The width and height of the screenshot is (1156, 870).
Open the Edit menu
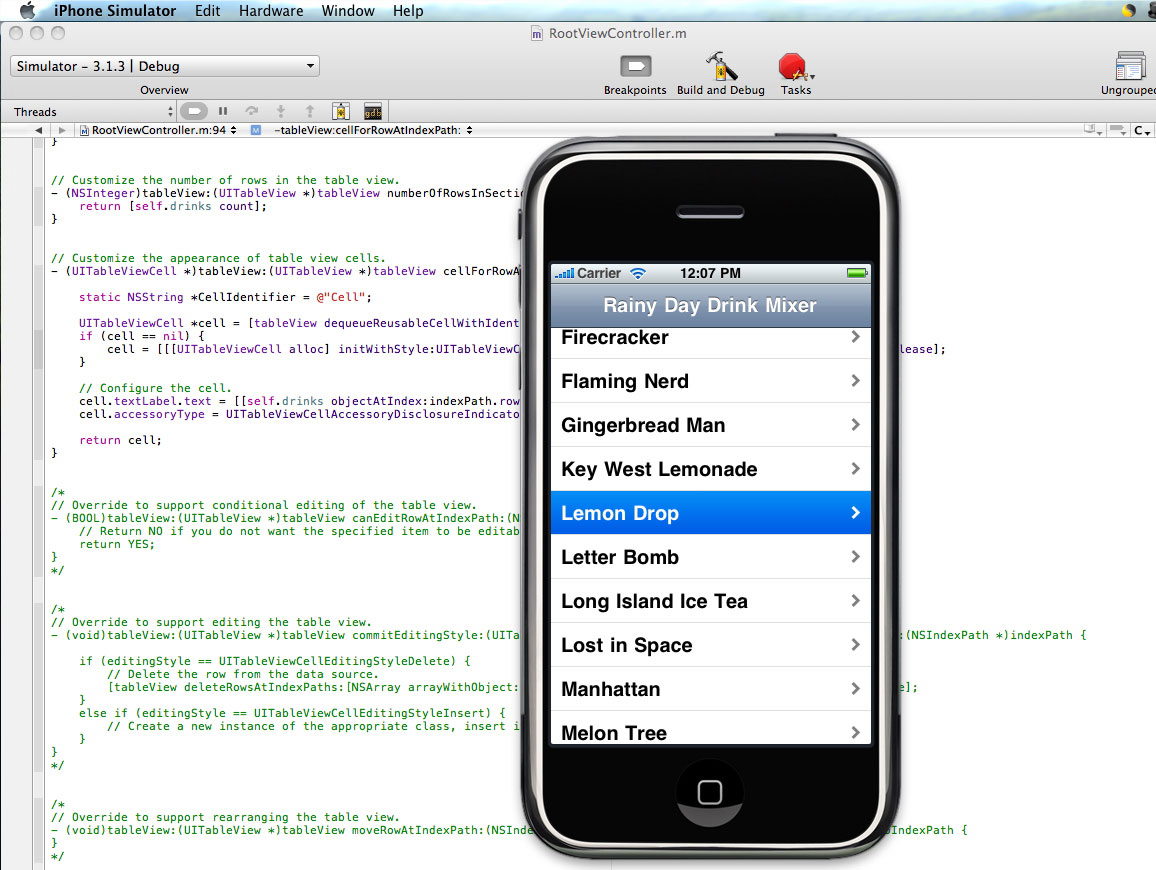[x=207, y=10]
